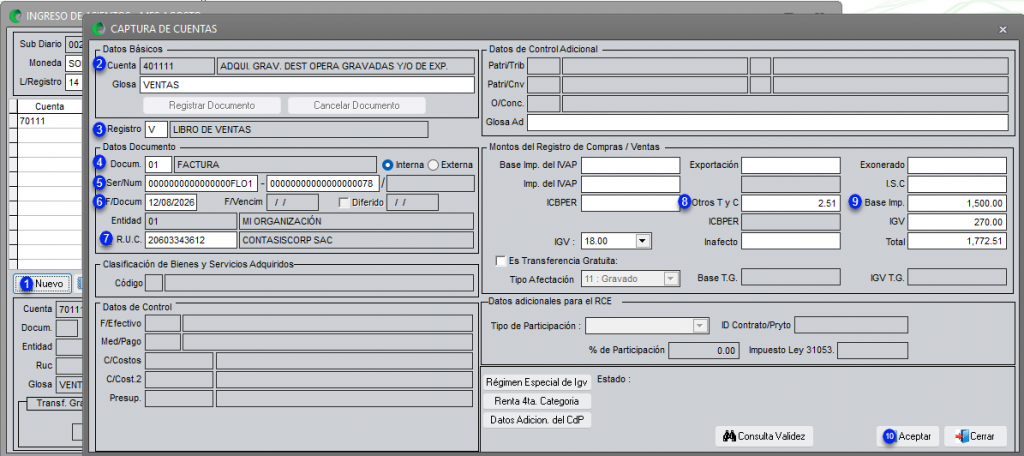Click the Imp. del IVAP field
This screenshot has height=456, width=1024.
pos(630,184)
